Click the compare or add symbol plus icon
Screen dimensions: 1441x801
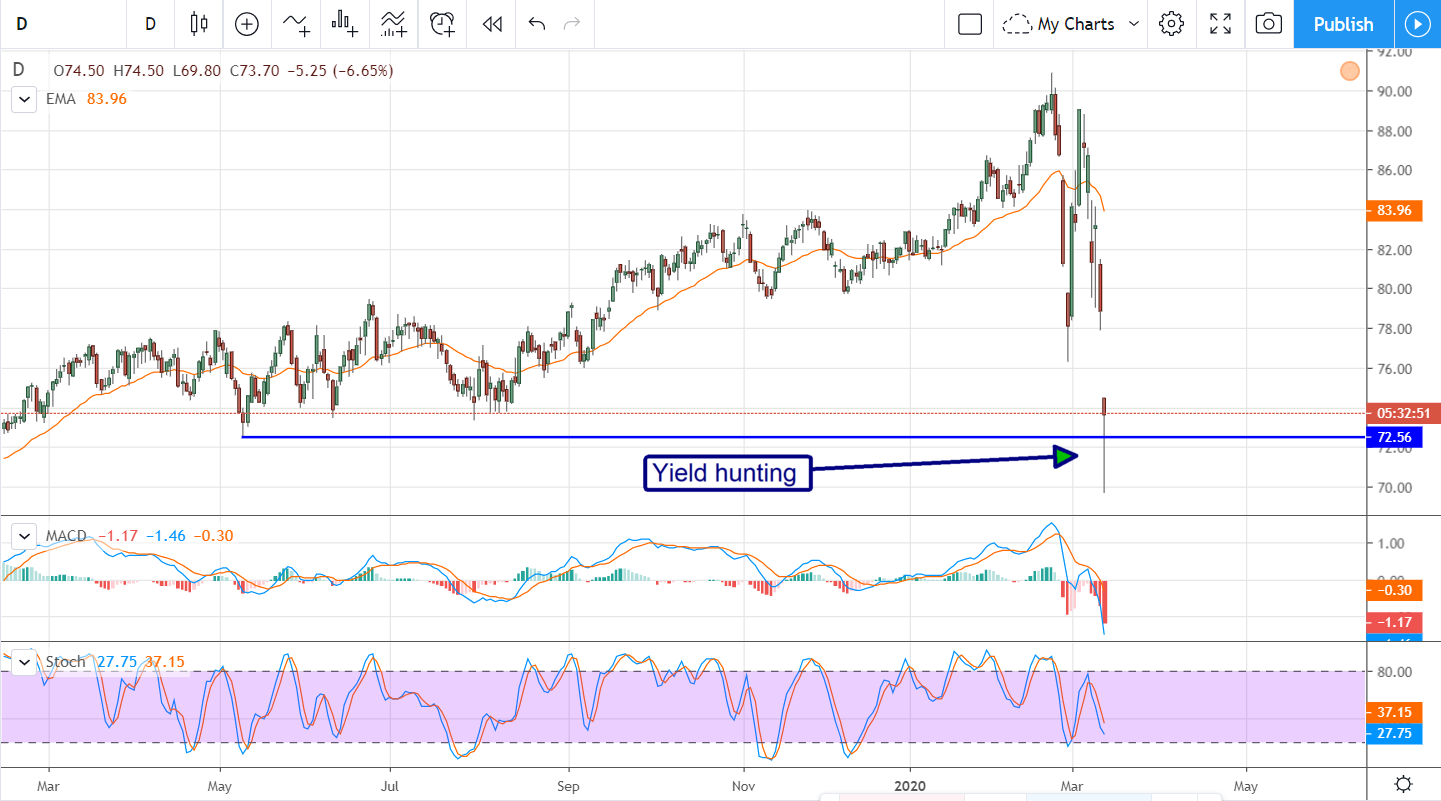246,24
